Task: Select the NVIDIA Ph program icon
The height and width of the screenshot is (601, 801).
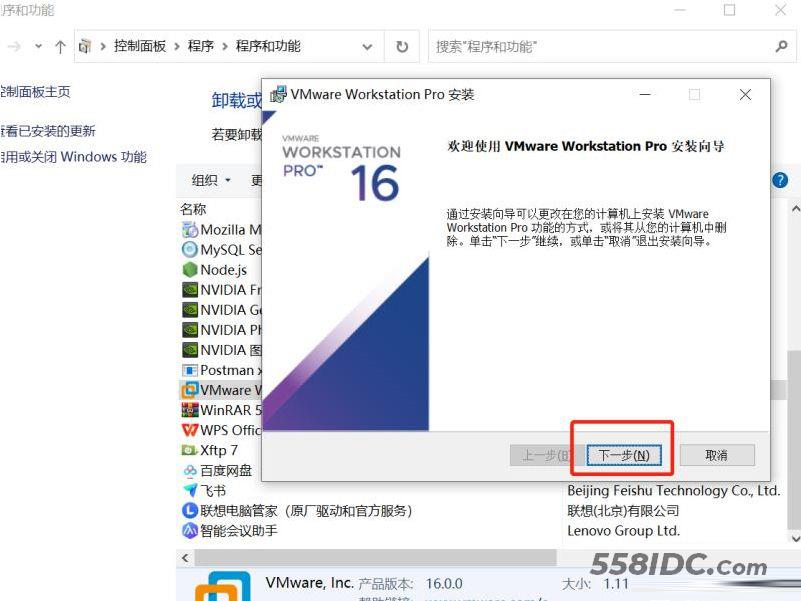Action: (190, 330)
